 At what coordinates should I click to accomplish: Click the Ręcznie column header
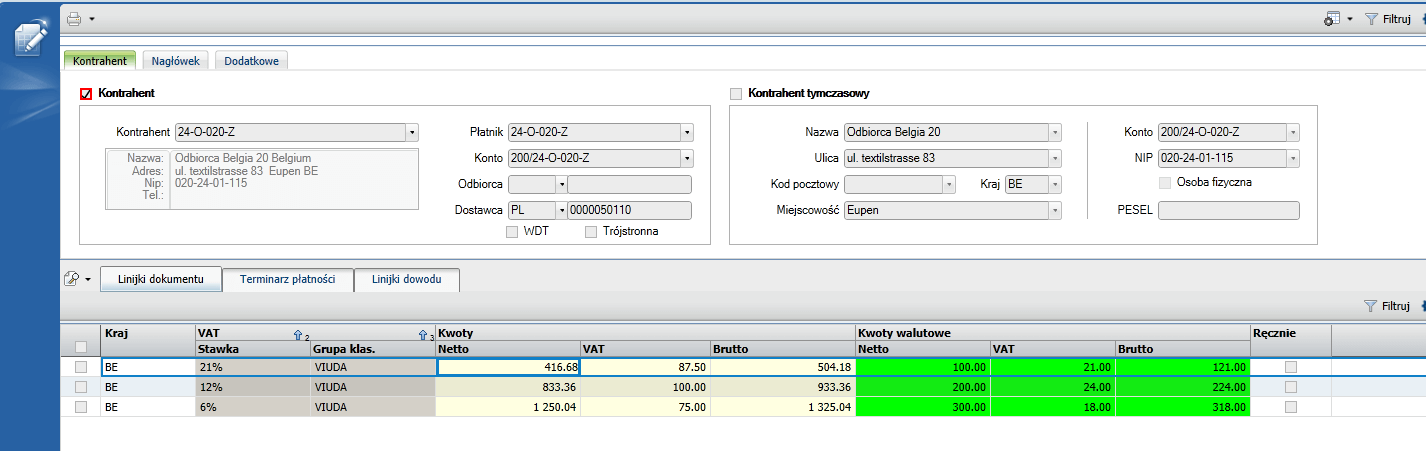click(x=1291, y=339)
